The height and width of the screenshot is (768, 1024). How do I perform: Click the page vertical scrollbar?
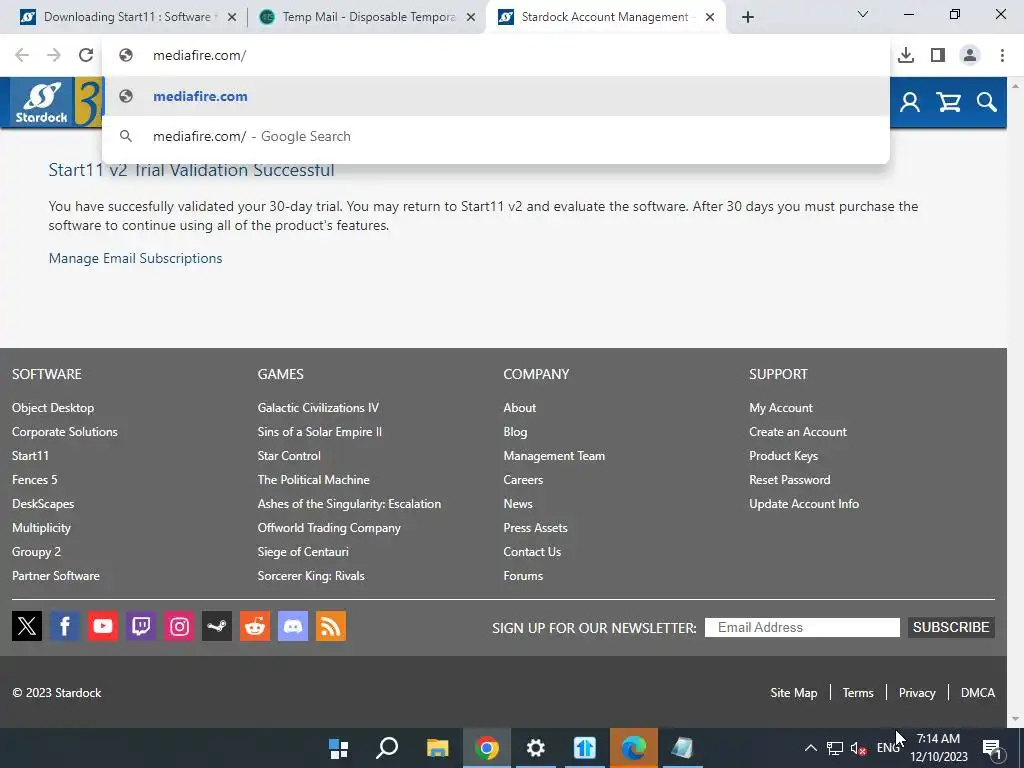click(x=1015, y=402)
